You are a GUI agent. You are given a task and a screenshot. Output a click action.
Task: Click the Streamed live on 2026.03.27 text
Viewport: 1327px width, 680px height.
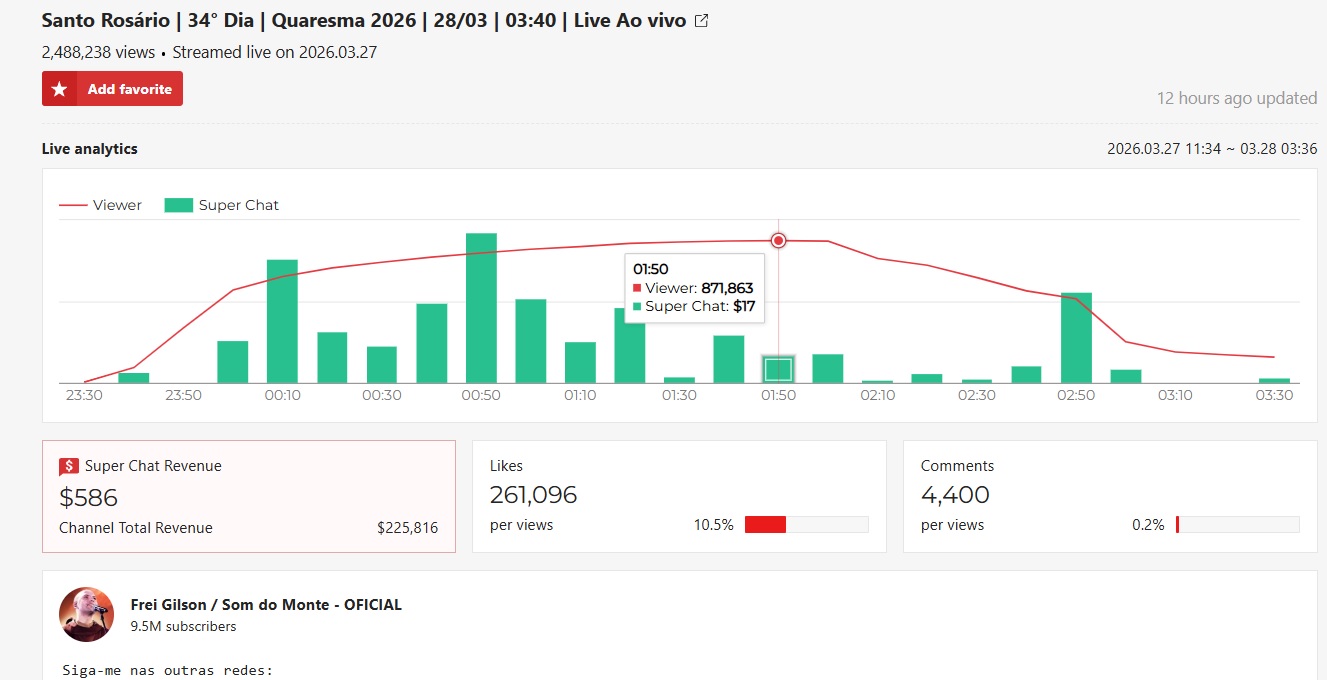(x=275, y=52)
